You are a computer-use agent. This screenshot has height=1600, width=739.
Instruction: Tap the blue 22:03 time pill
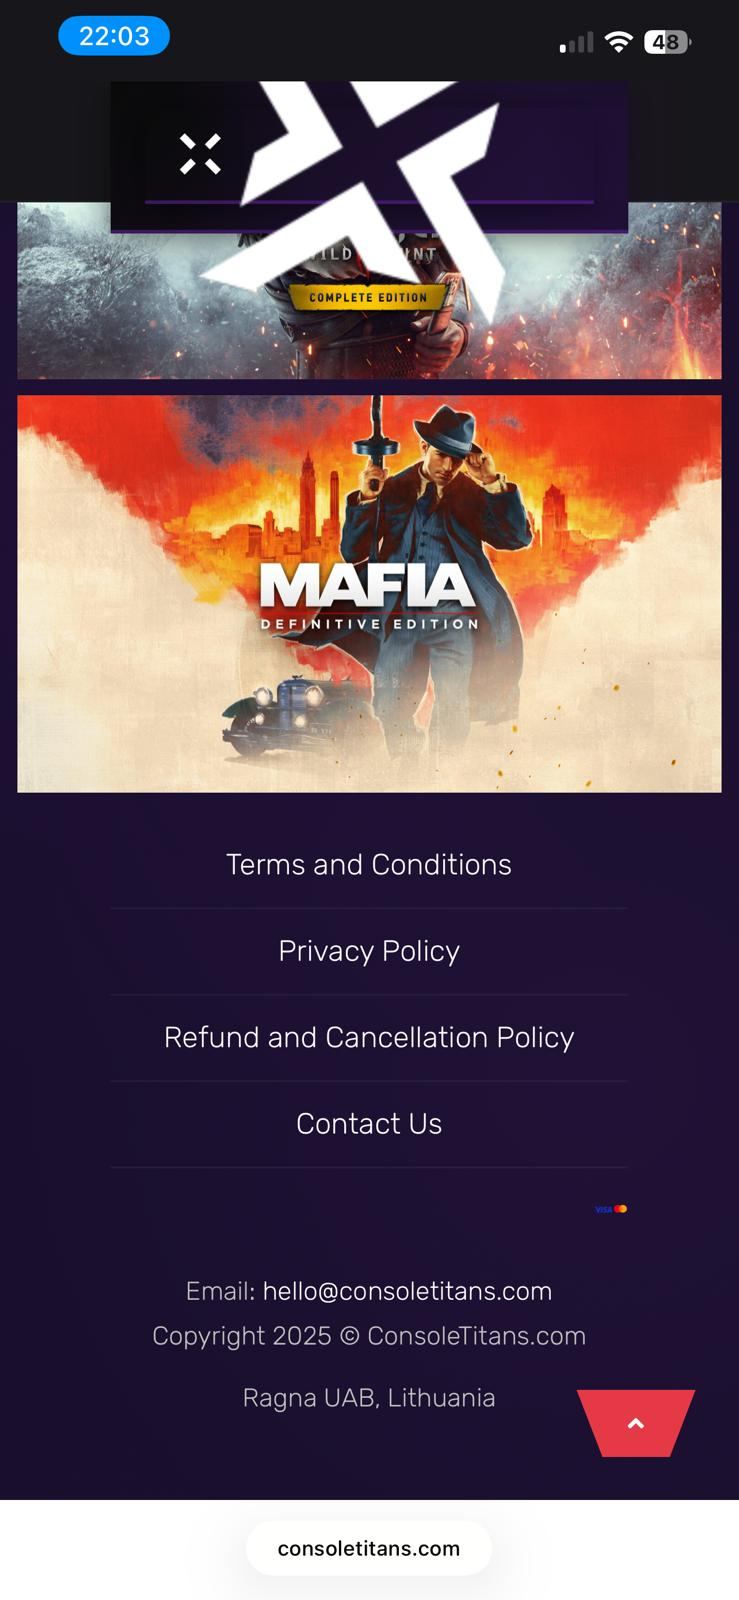114,36
